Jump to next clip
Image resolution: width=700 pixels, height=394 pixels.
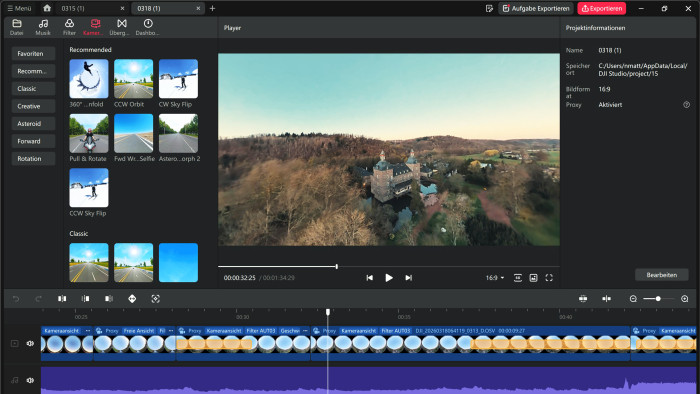click(x=408, y=278)
